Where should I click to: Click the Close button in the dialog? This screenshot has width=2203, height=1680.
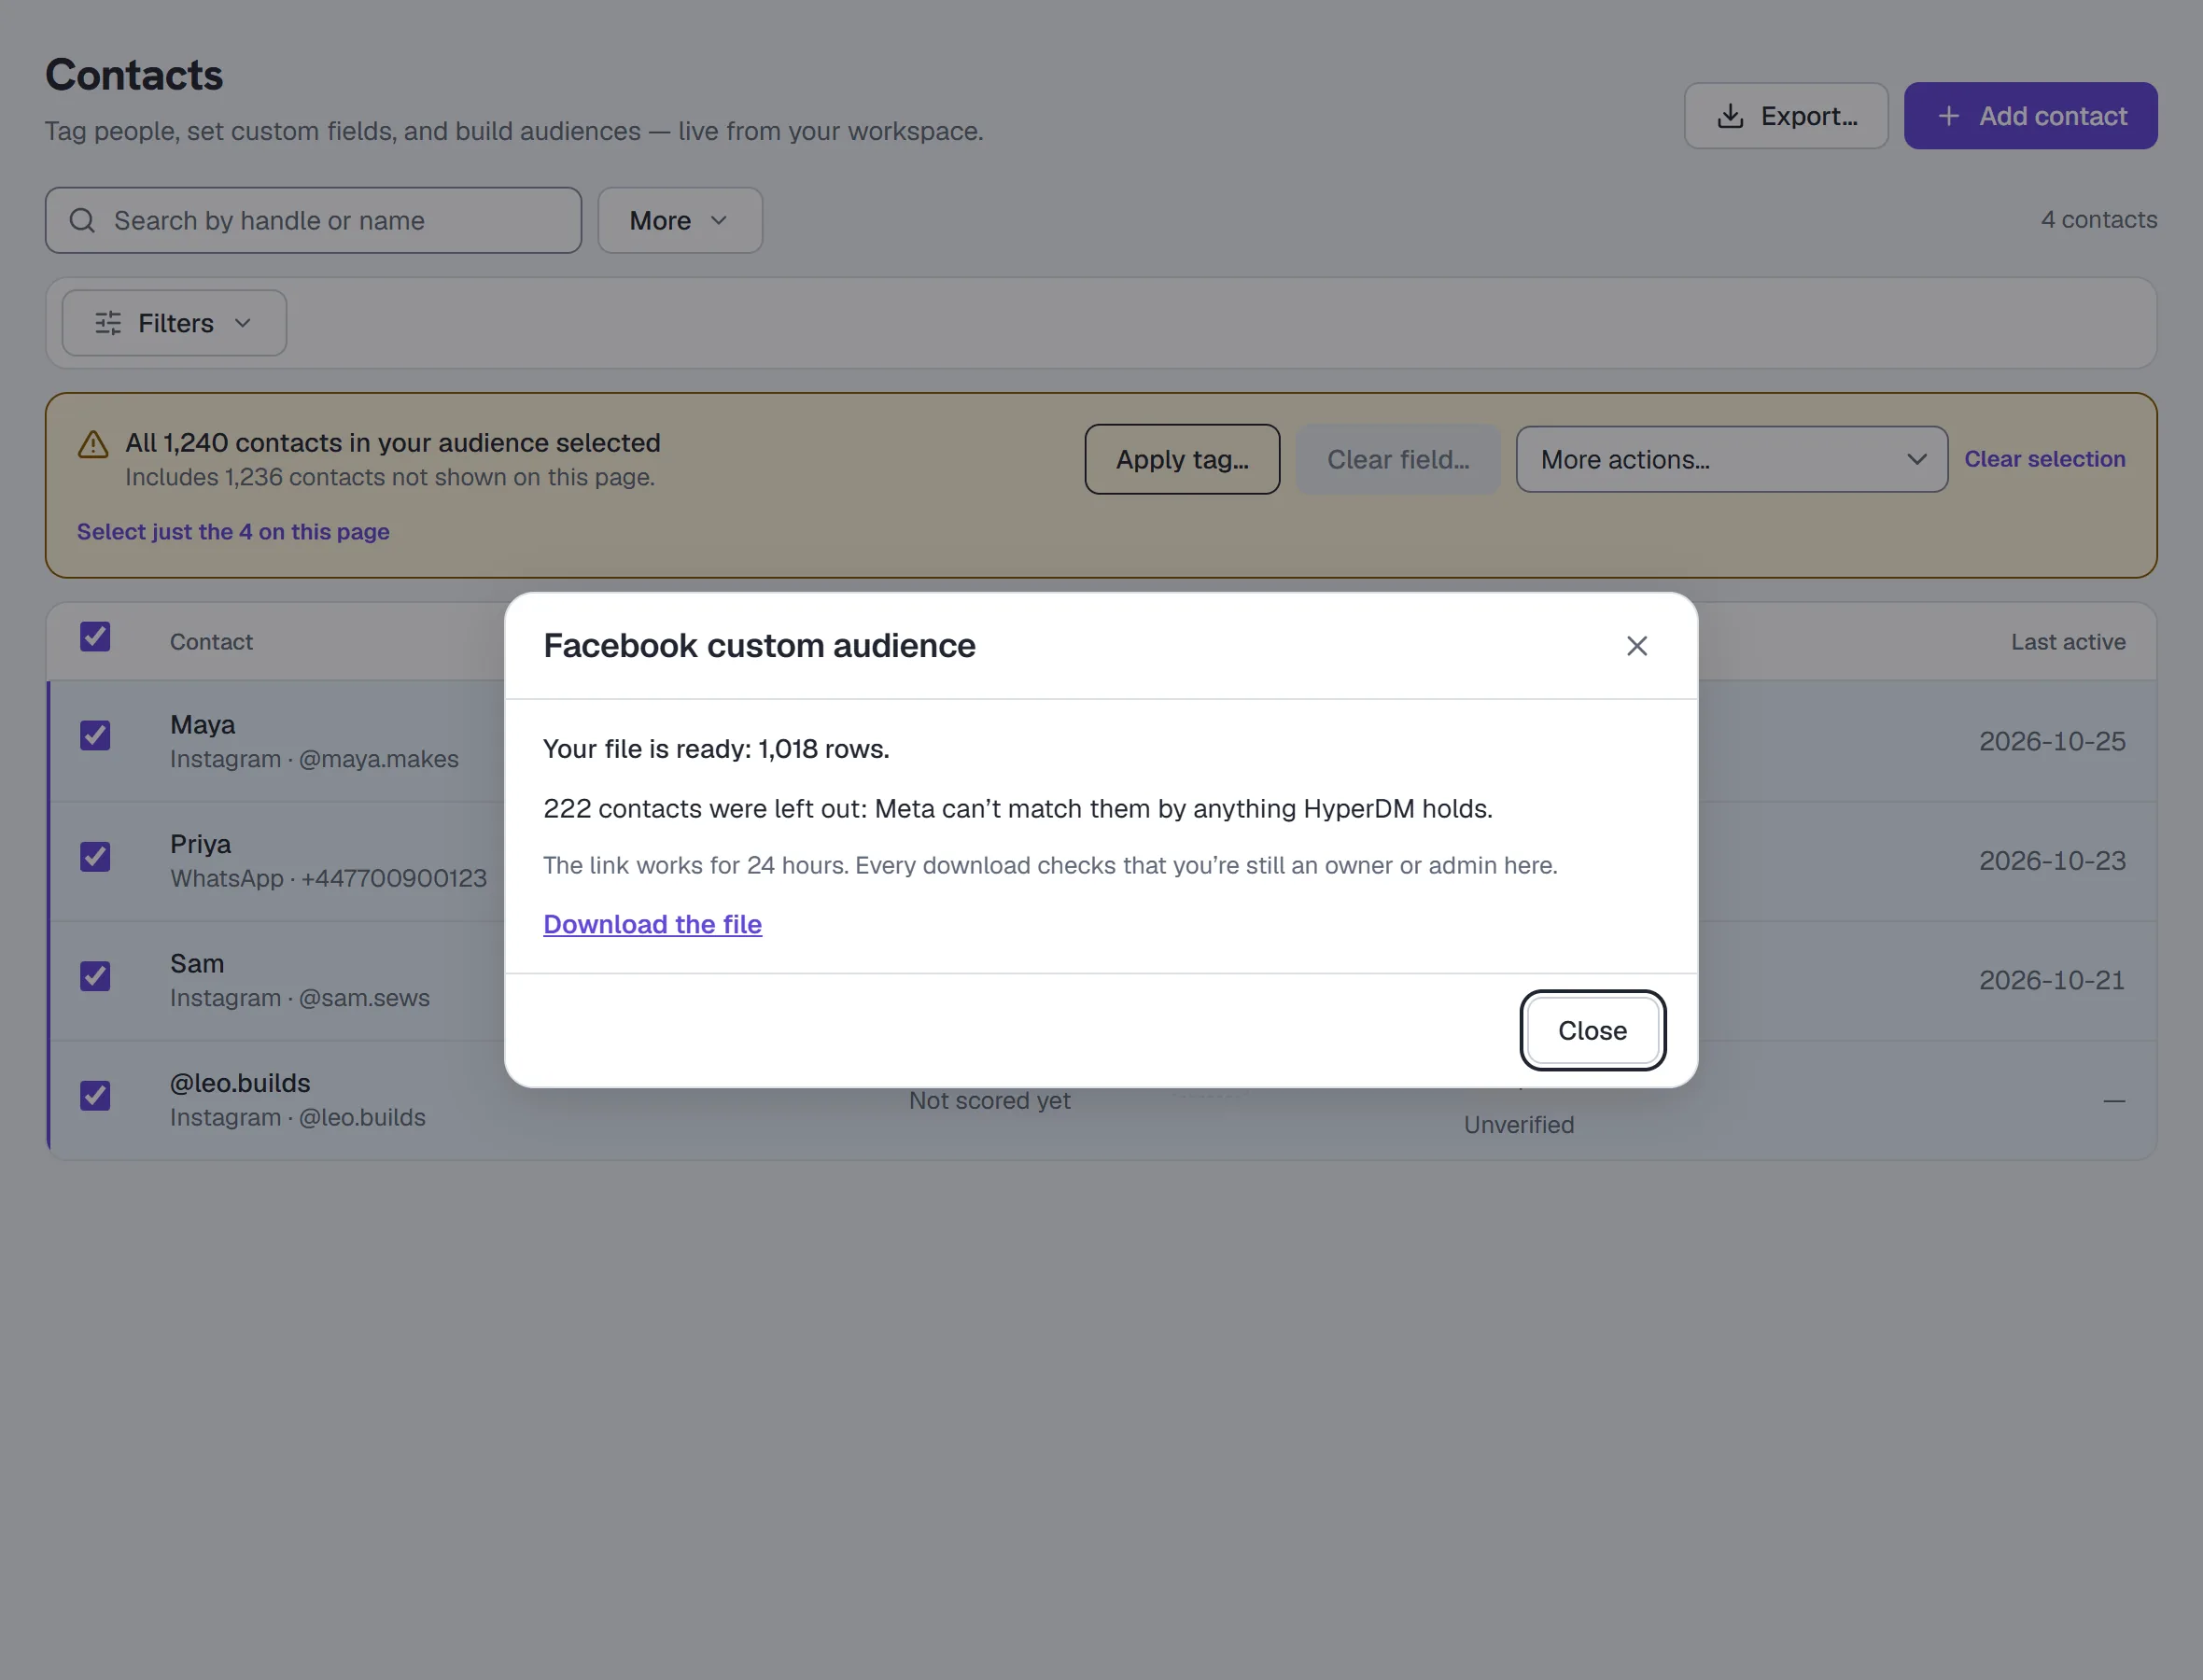[x=1592, y=1030]
